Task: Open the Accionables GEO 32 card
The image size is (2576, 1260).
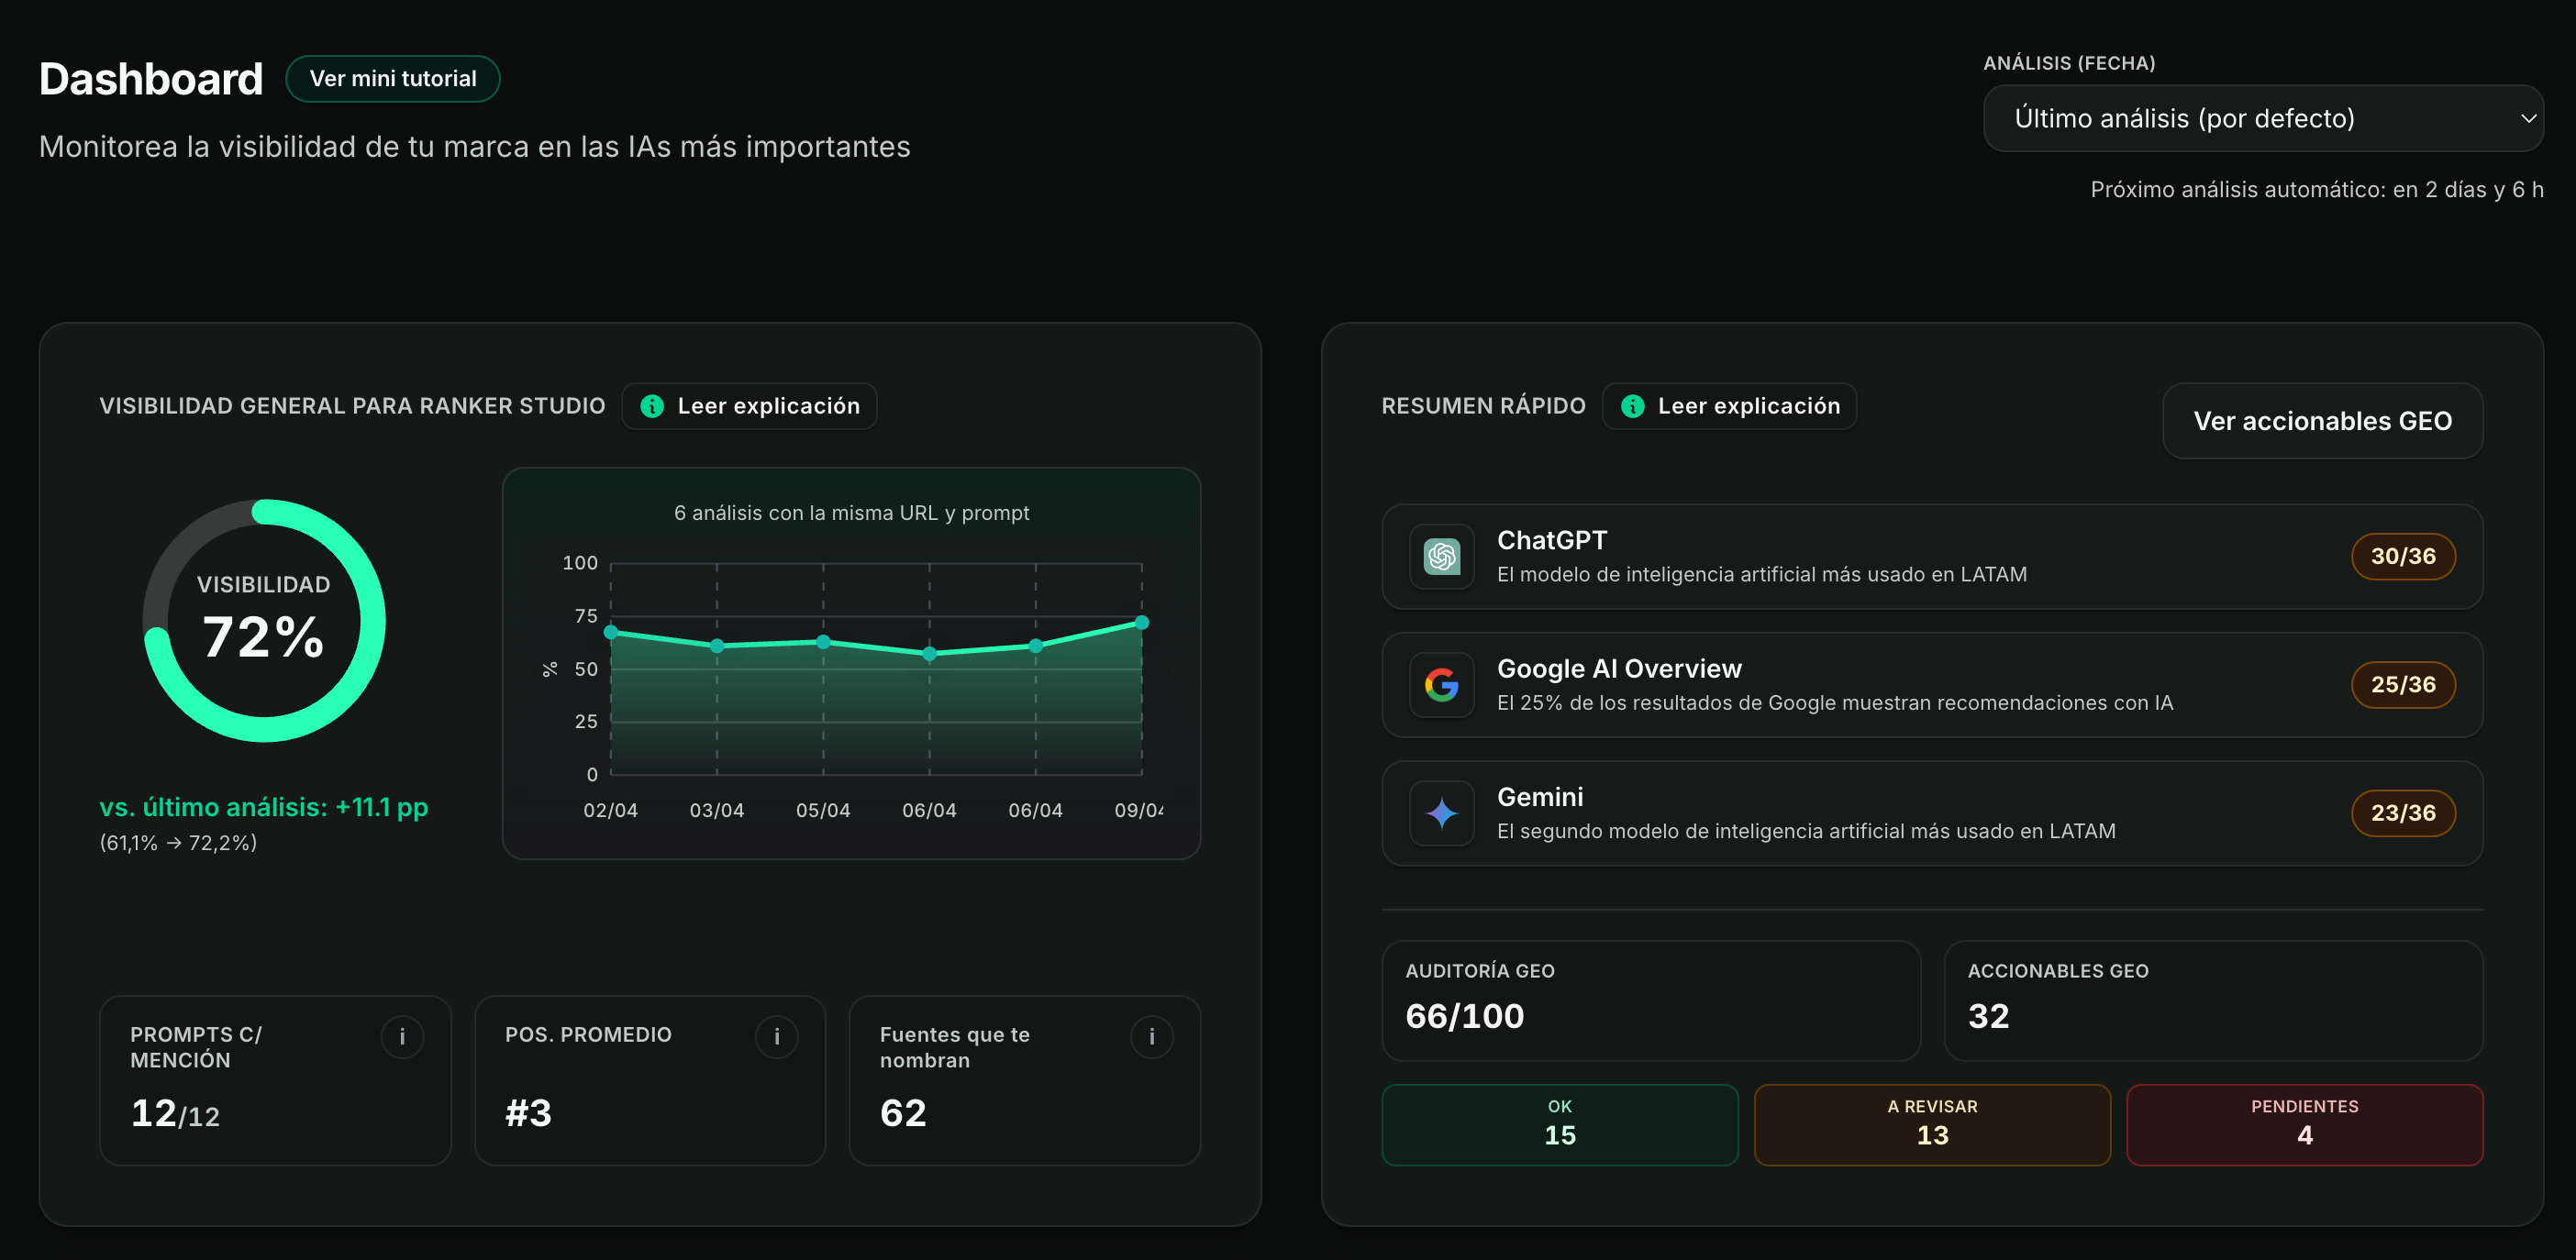Action: tap(2213, 1001)
